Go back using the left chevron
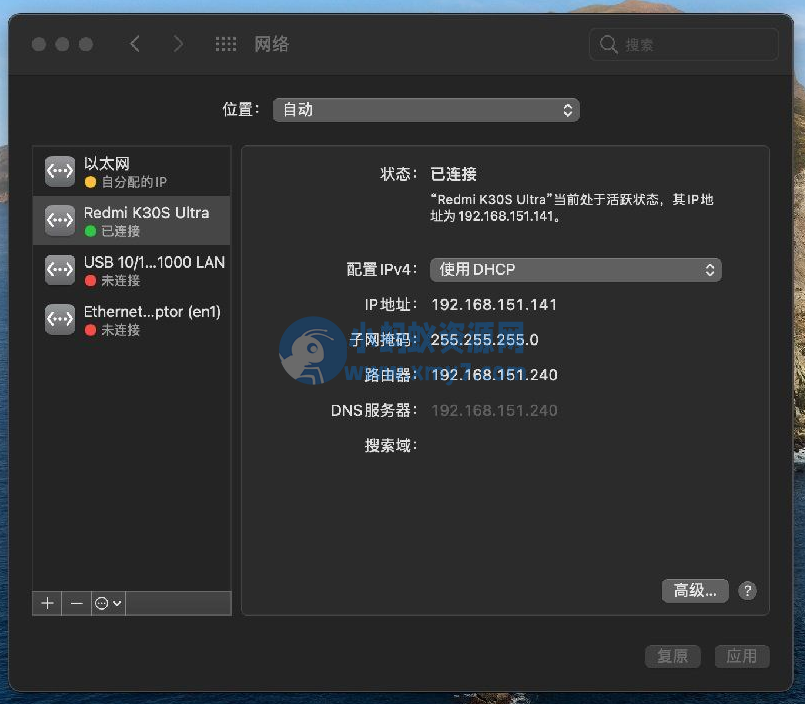The image size is (805, 704). (135, 44)
